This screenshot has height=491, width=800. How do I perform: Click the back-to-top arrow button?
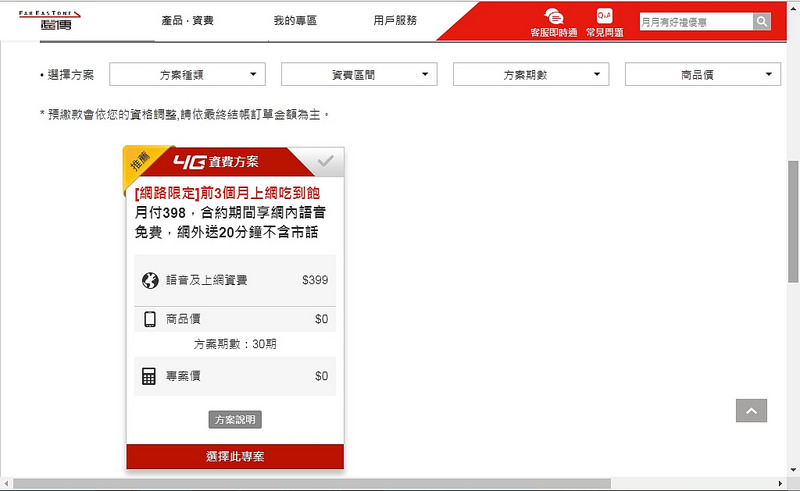coord(751,410)
